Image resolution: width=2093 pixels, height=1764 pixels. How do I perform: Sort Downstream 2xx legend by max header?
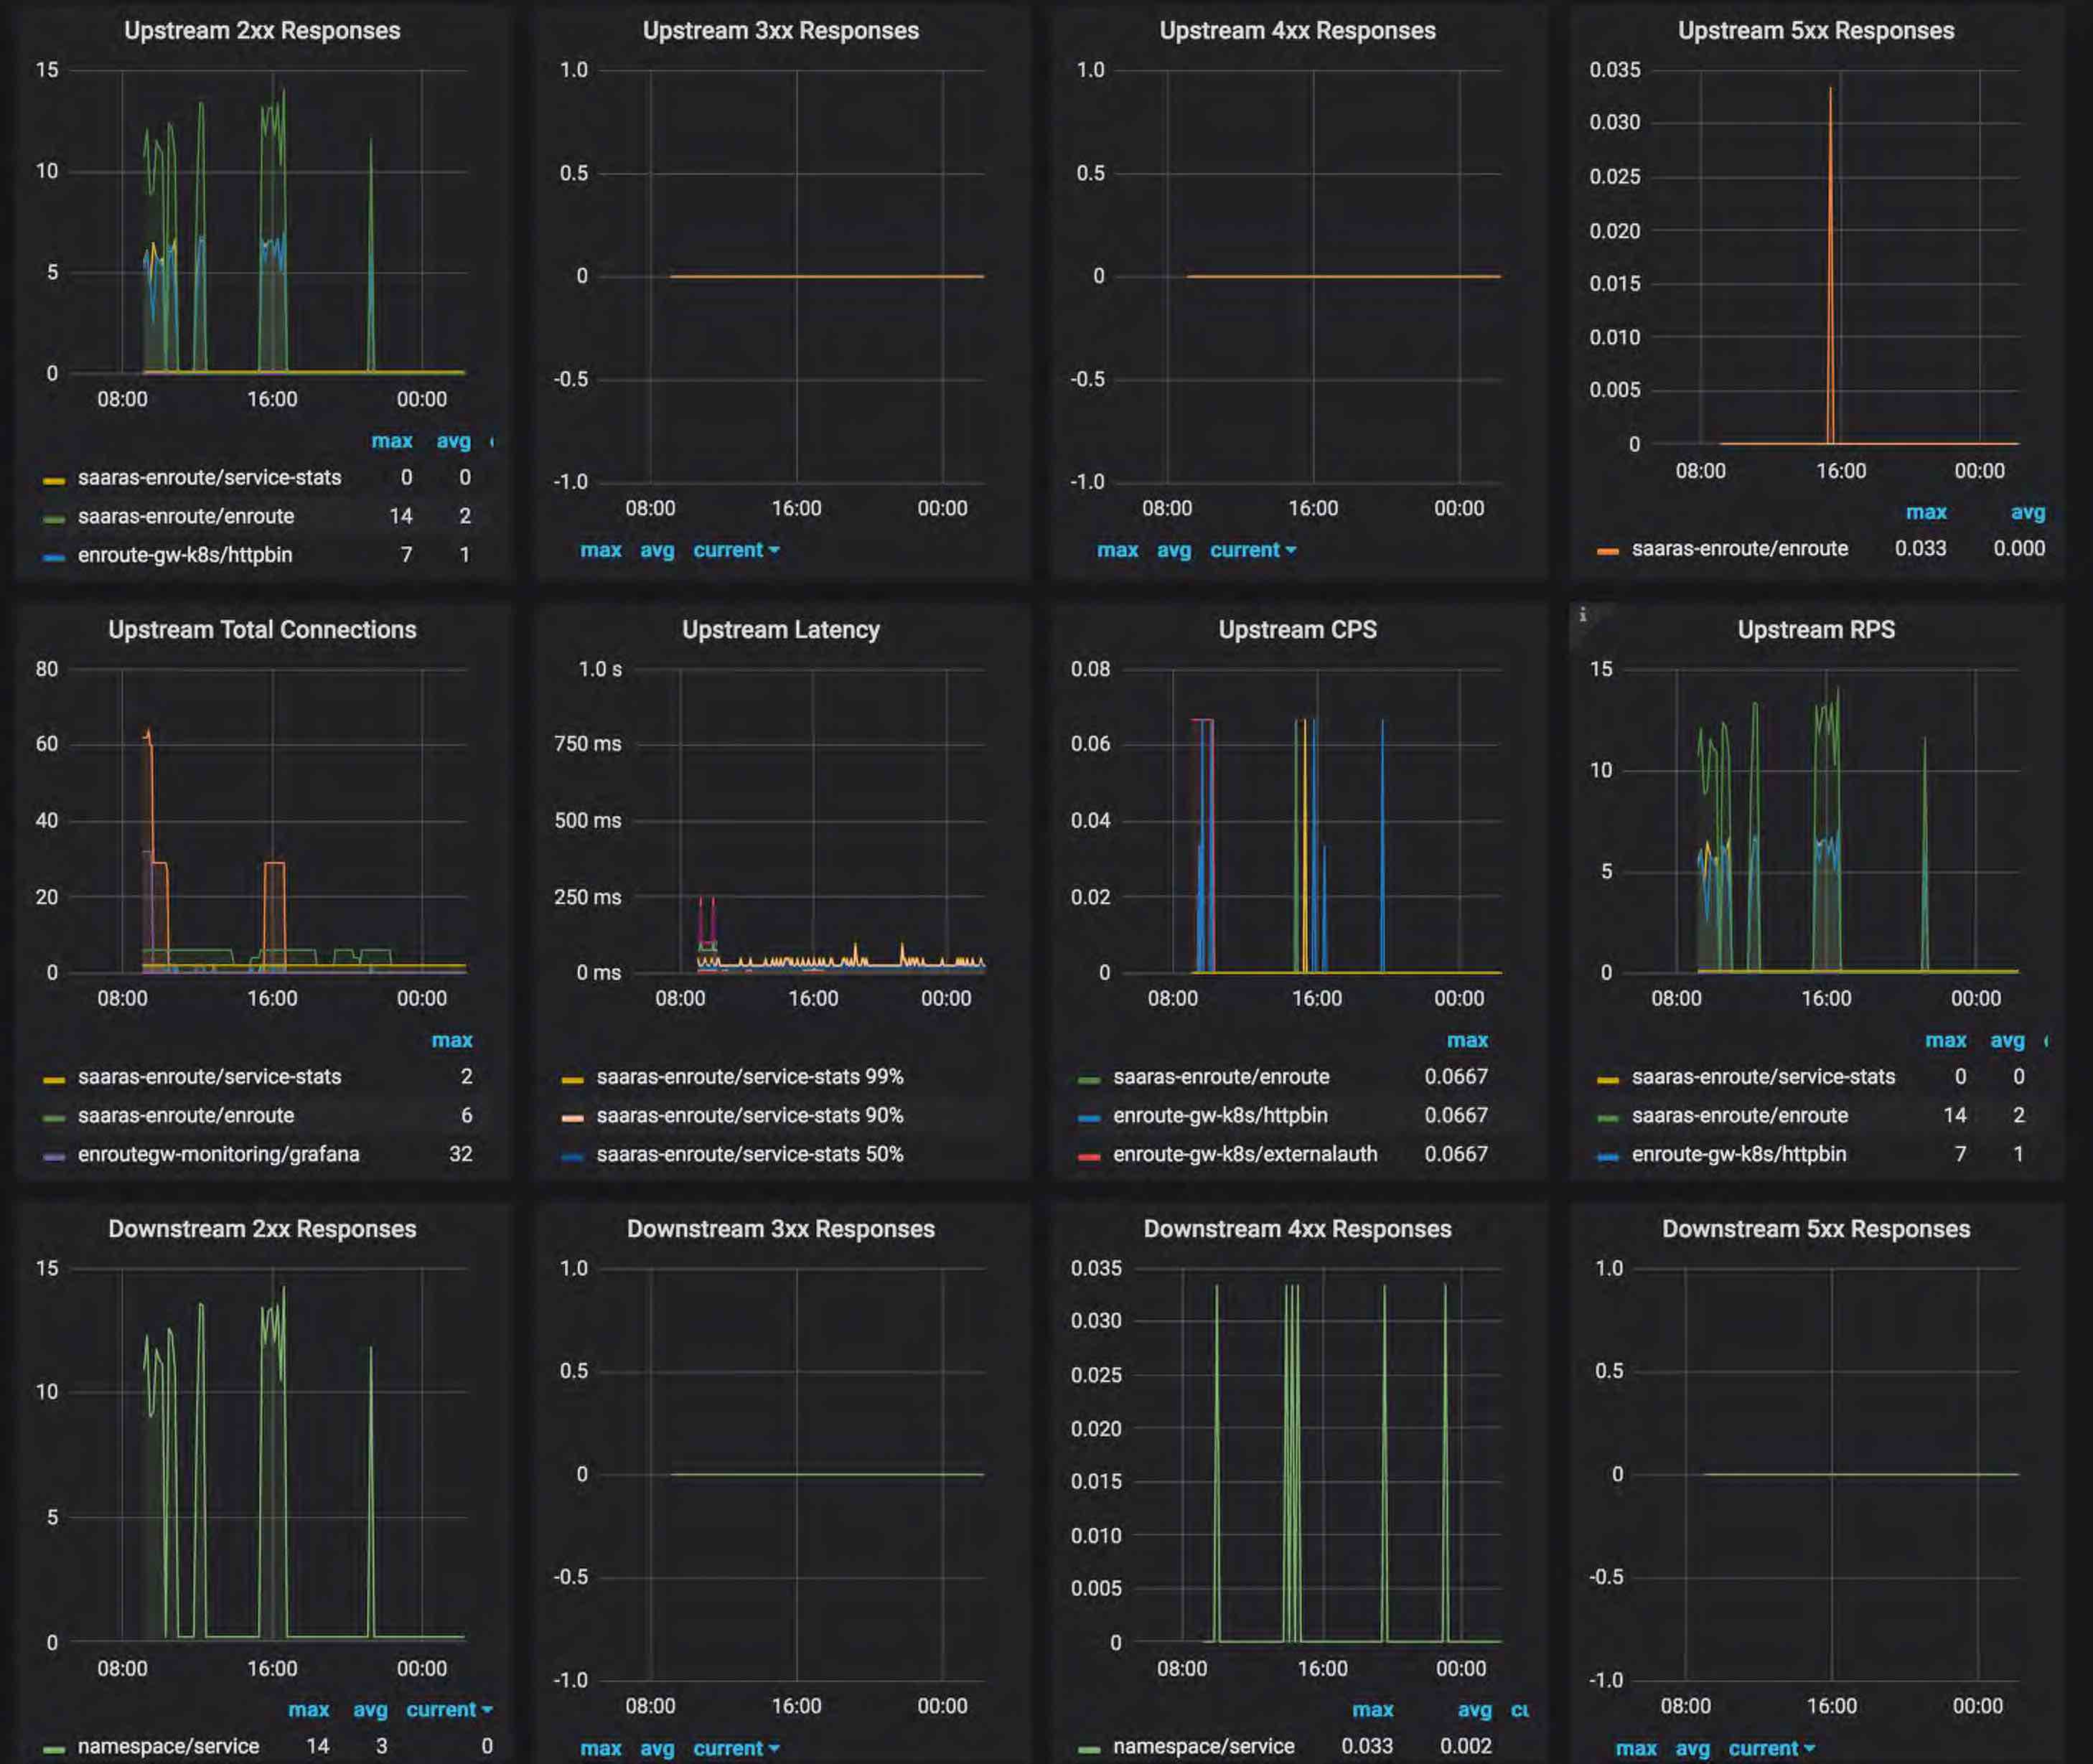[308, 1710]
